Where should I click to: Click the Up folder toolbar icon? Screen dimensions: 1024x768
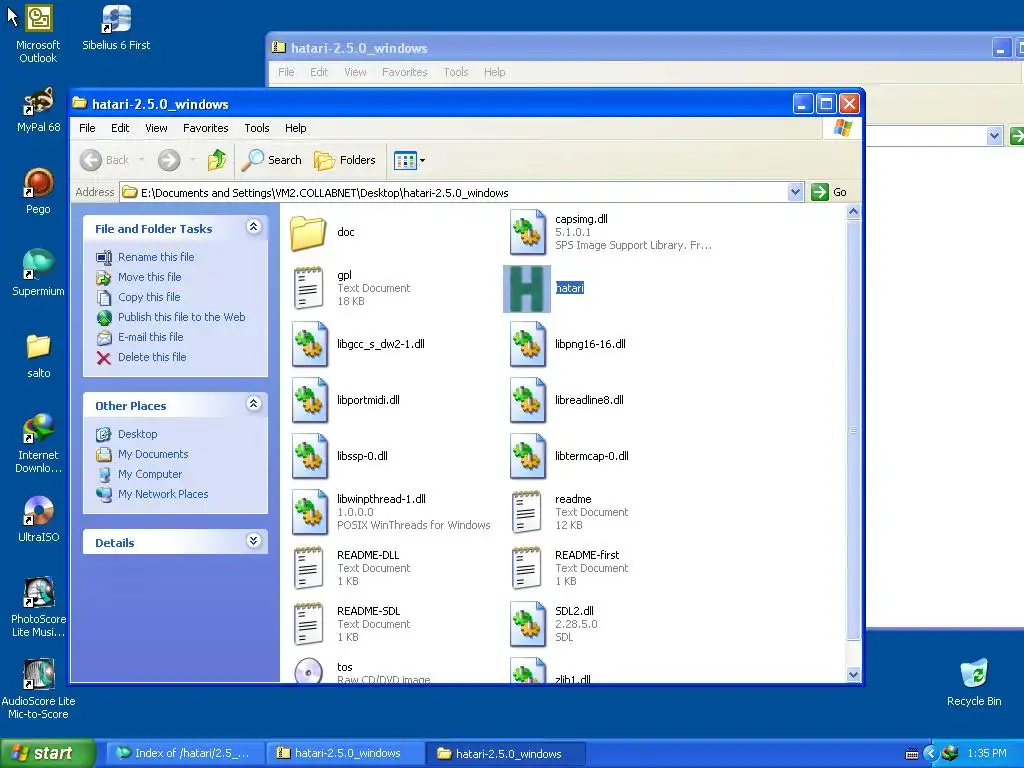coord(217,160)
